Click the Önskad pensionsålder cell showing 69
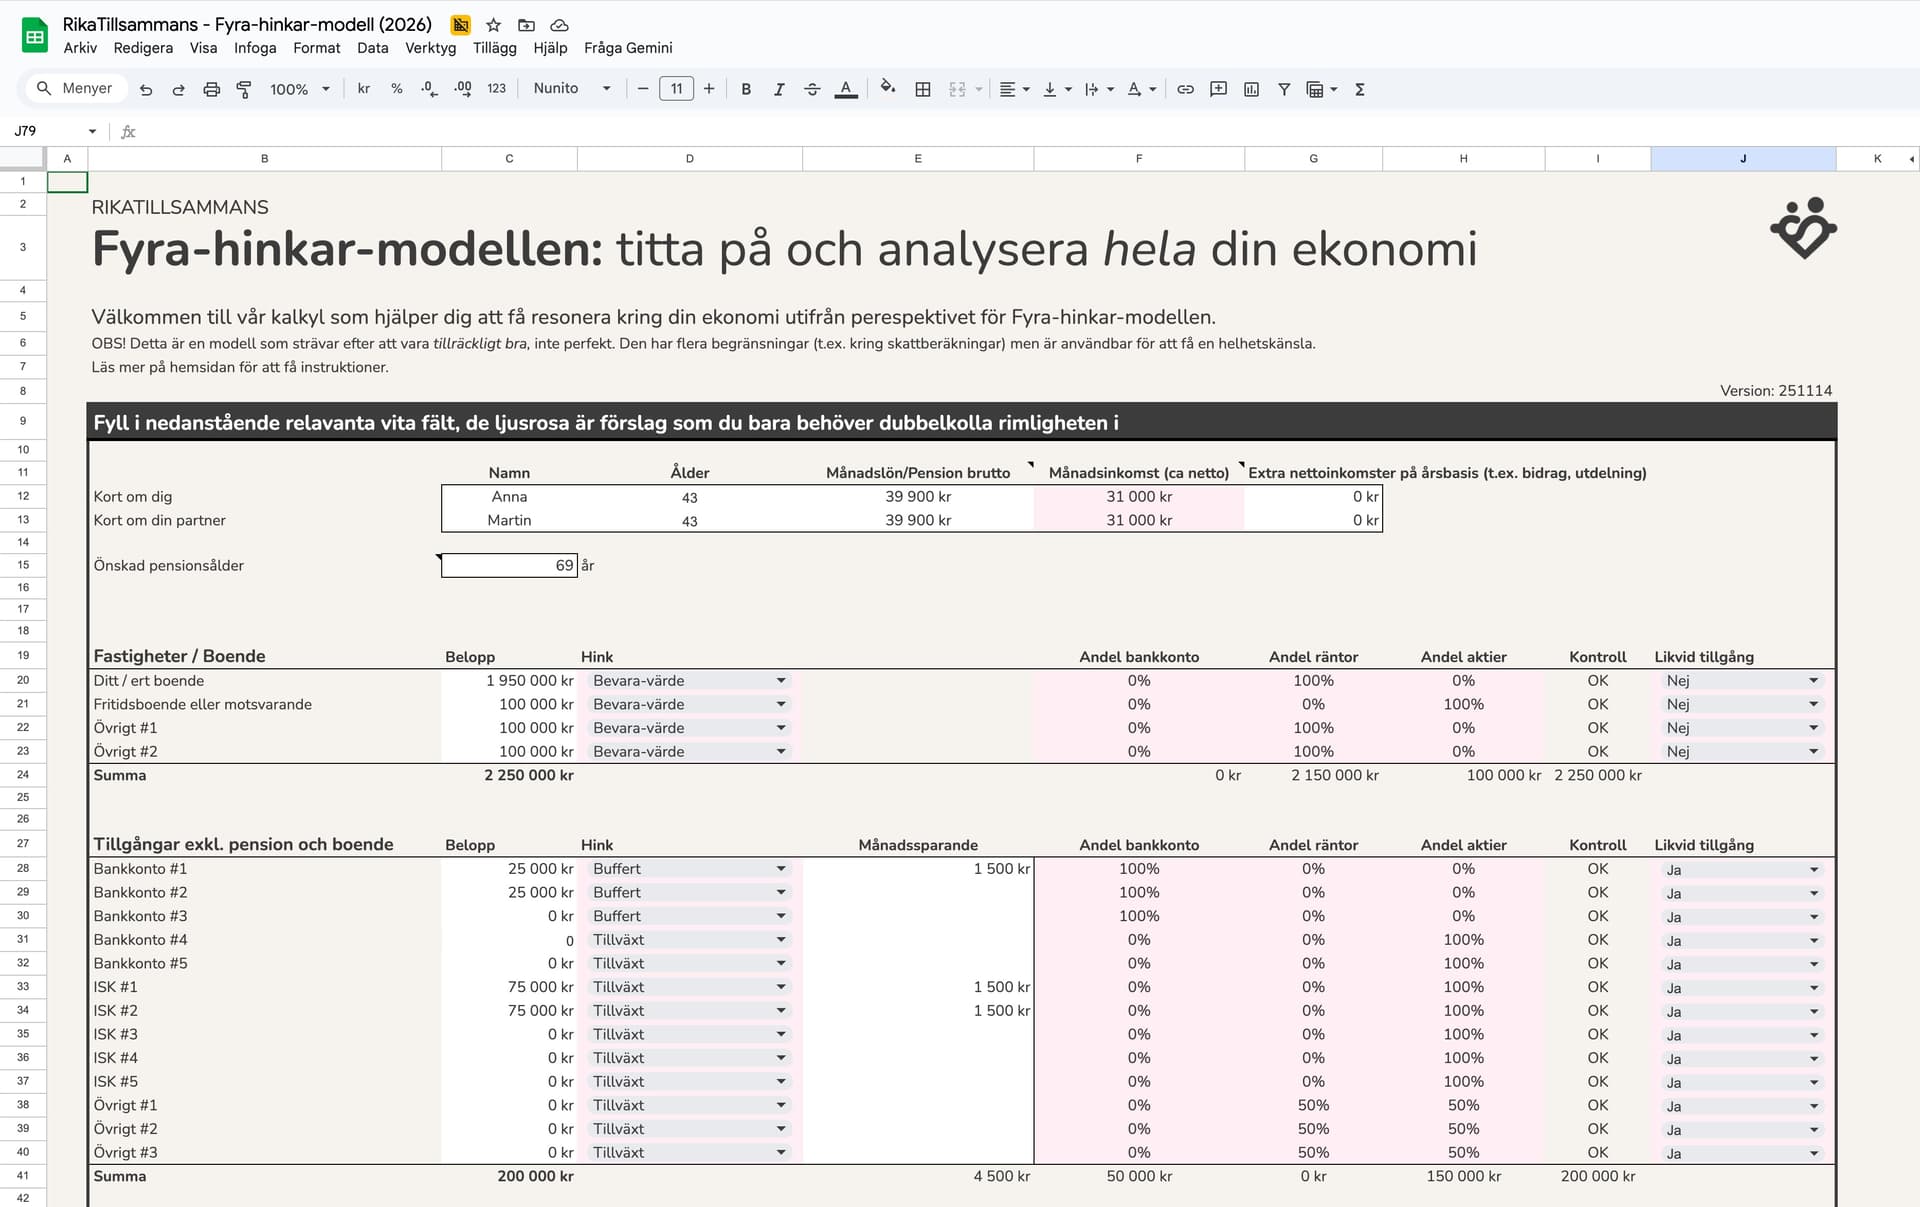This screenshot has width=1920, height=1207. [x=509, y=565]
